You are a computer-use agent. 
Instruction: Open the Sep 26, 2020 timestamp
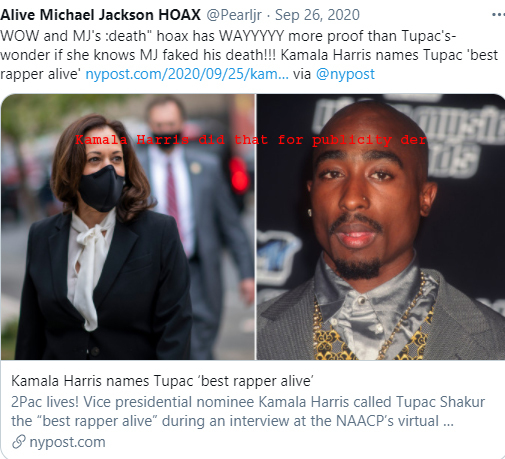pyautogui.click(x=317, y=15)
